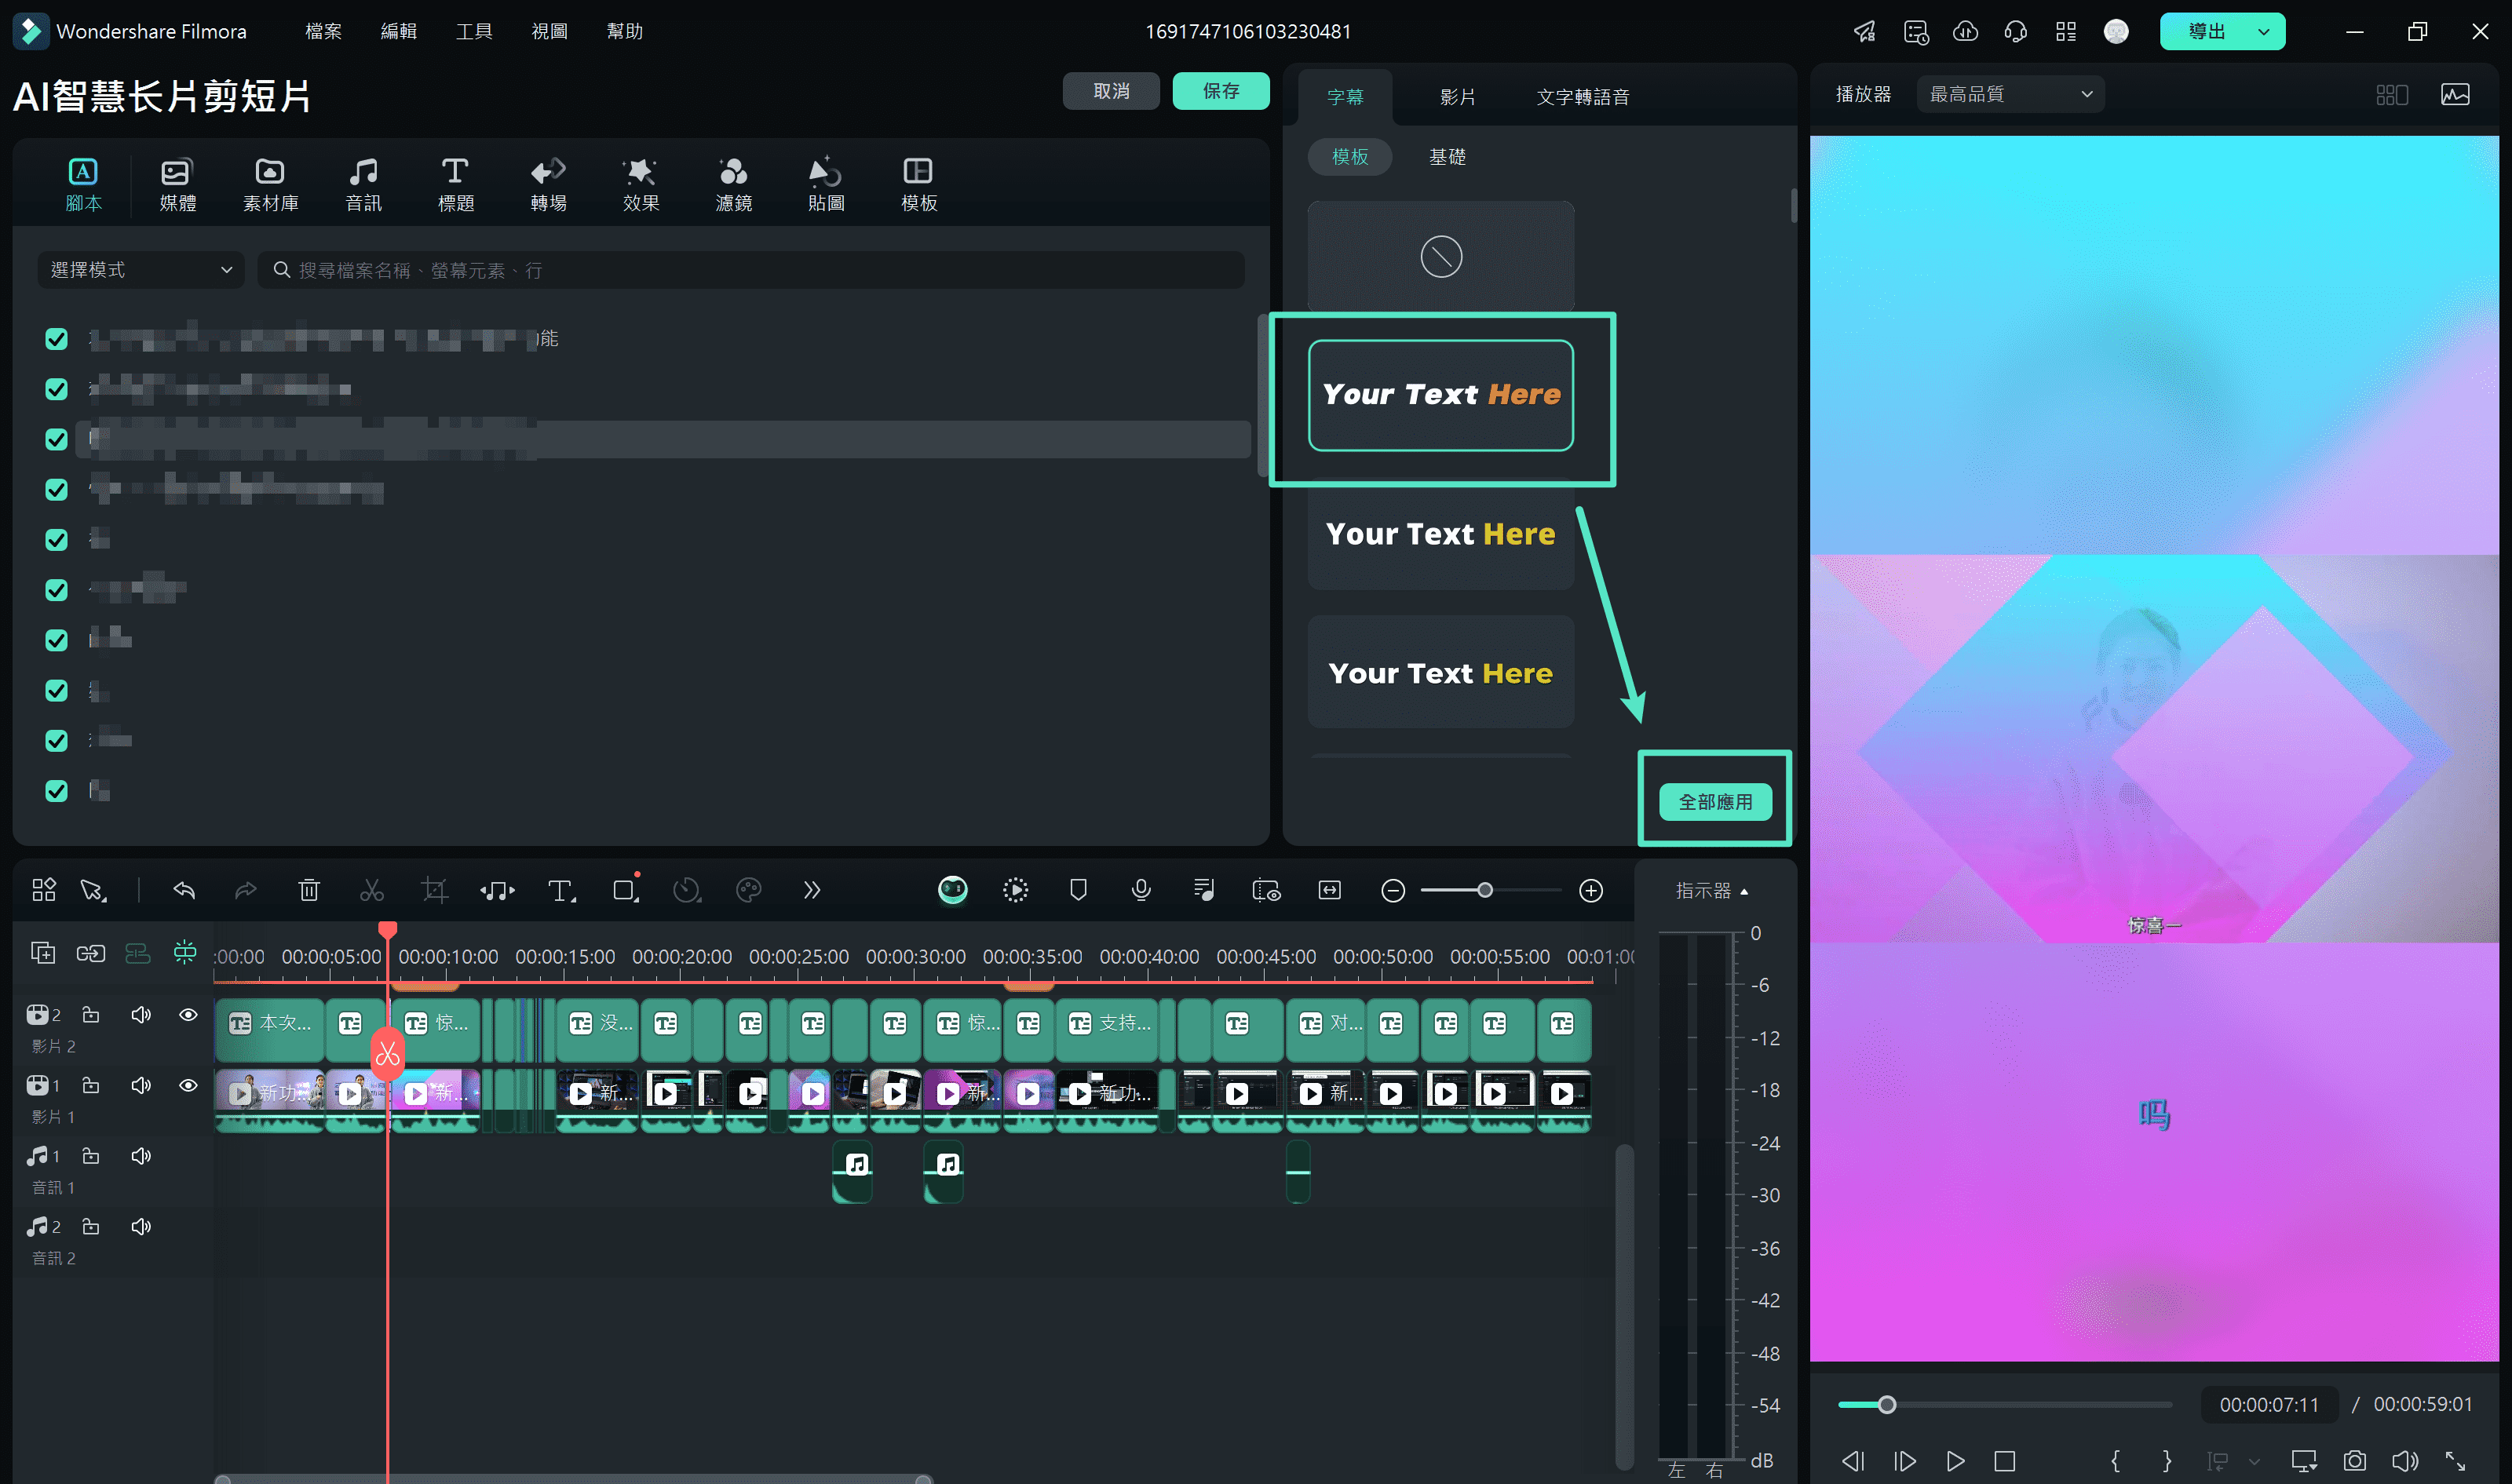
Task: Click 保存 save button
Action: click(x=1217, y=90)
